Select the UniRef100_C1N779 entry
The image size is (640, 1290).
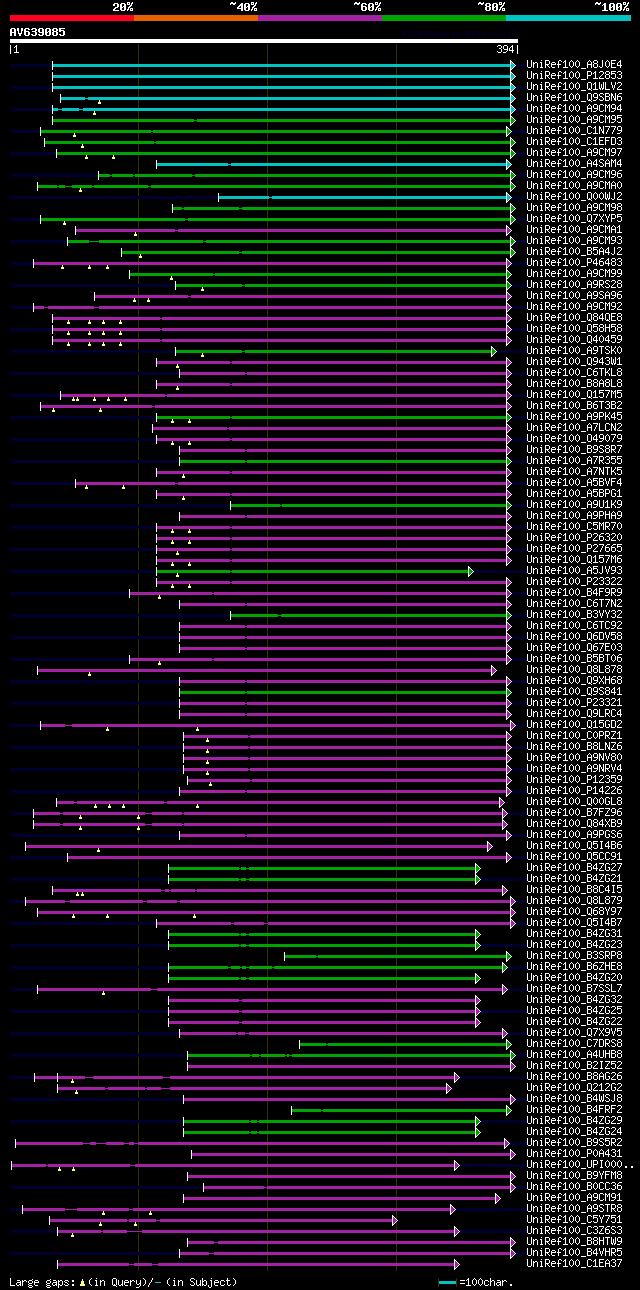pos(573,130)
